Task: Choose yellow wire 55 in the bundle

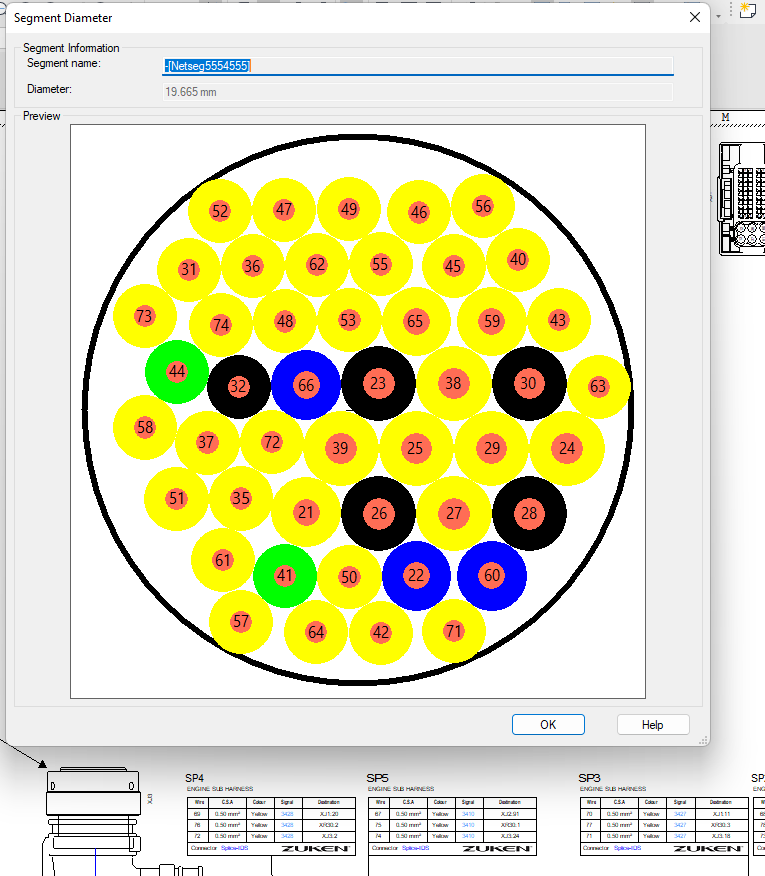Action: [x=381, y=264]
